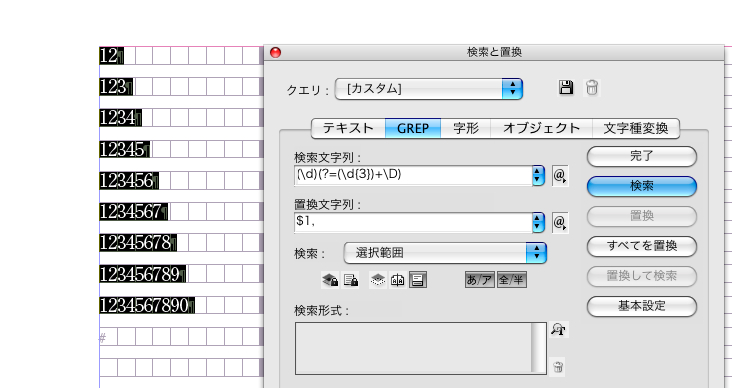Click the blue 検索 button
Viewport: 732px width, 388px height.
click(641, 186)
